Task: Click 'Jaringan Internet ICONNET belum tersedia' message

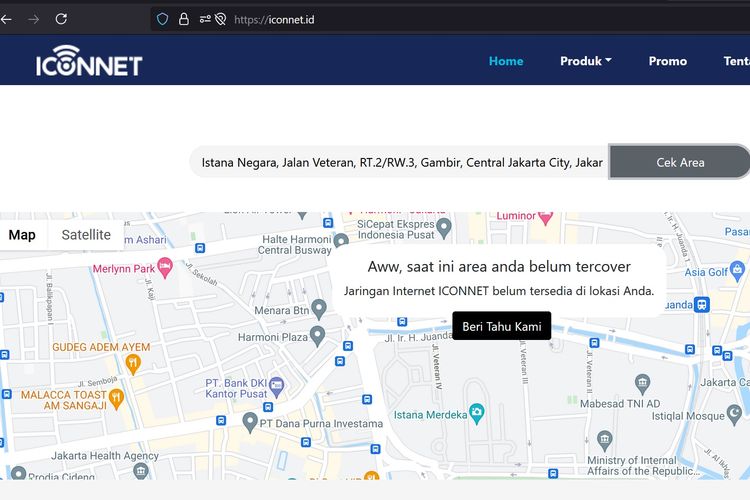Action: point(499,291)
